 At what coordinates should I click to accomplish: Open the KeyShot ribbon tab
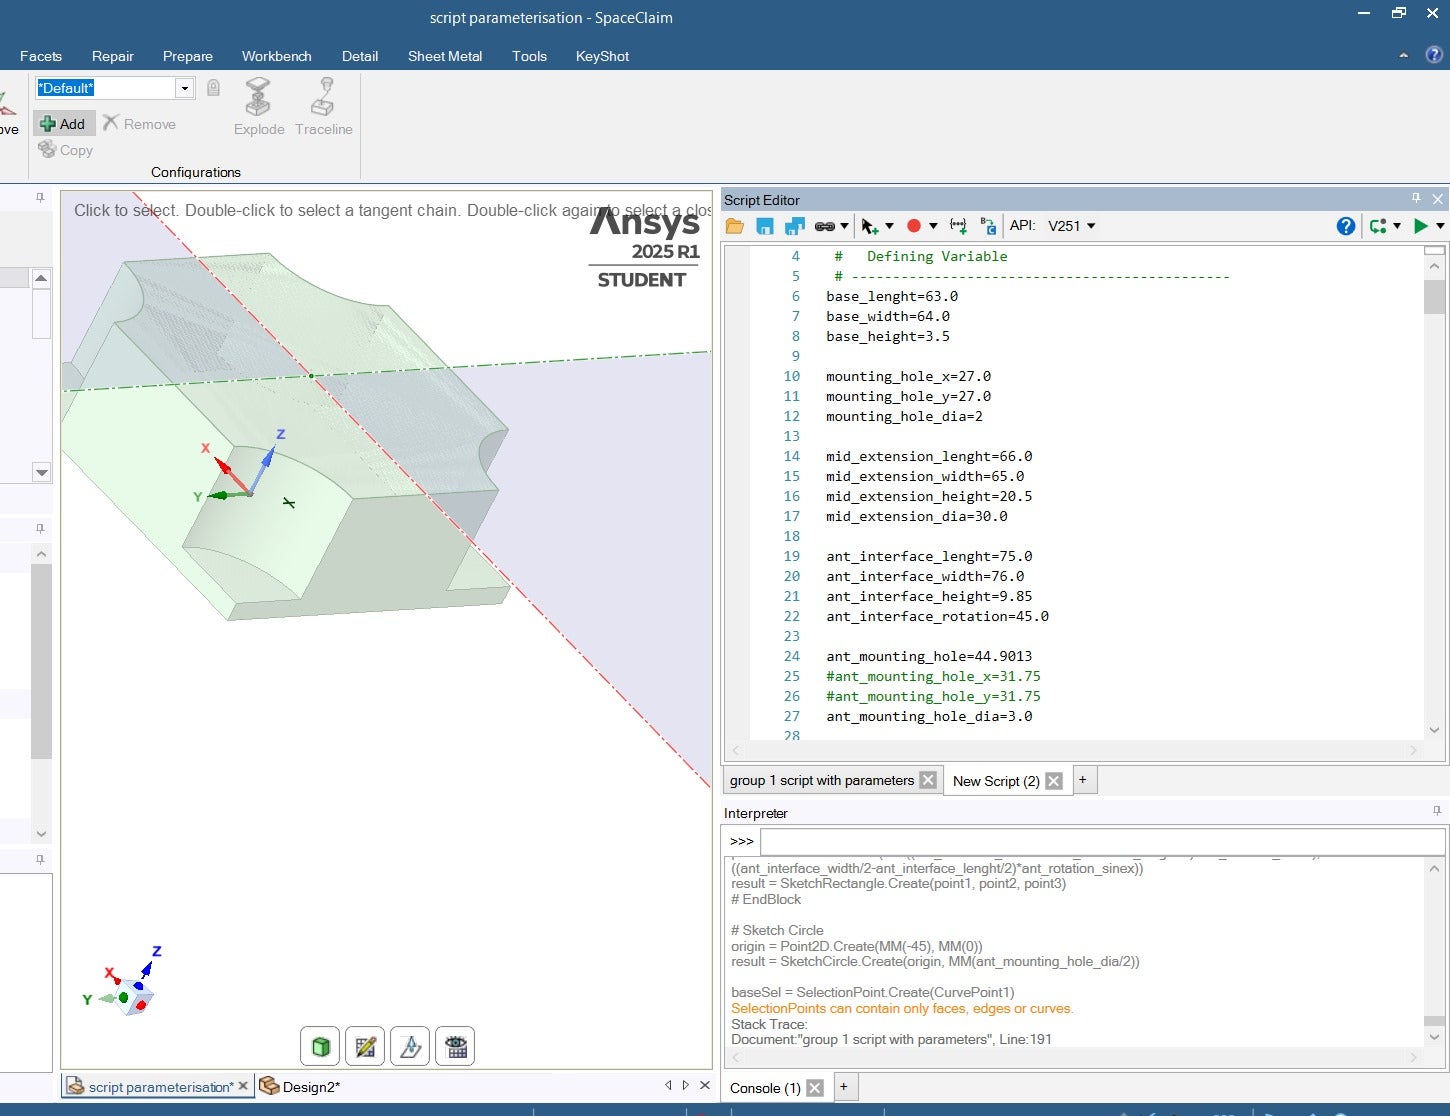click(603, 56)
